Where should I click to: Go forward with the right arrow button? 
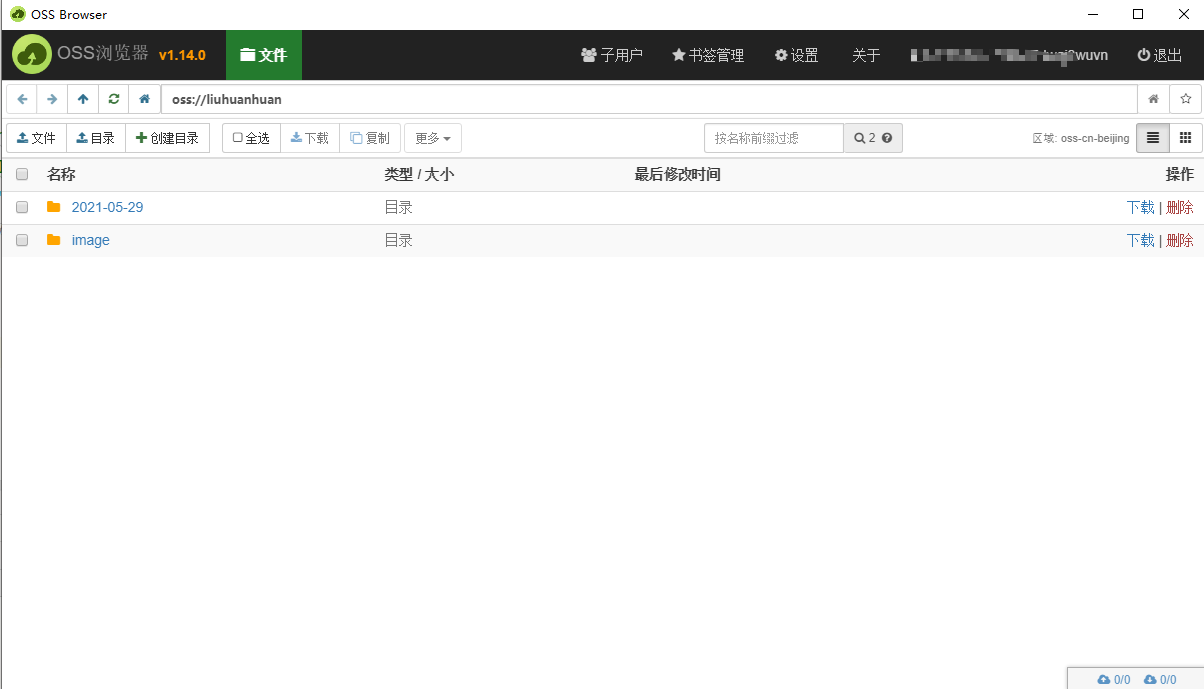point(52,99)
